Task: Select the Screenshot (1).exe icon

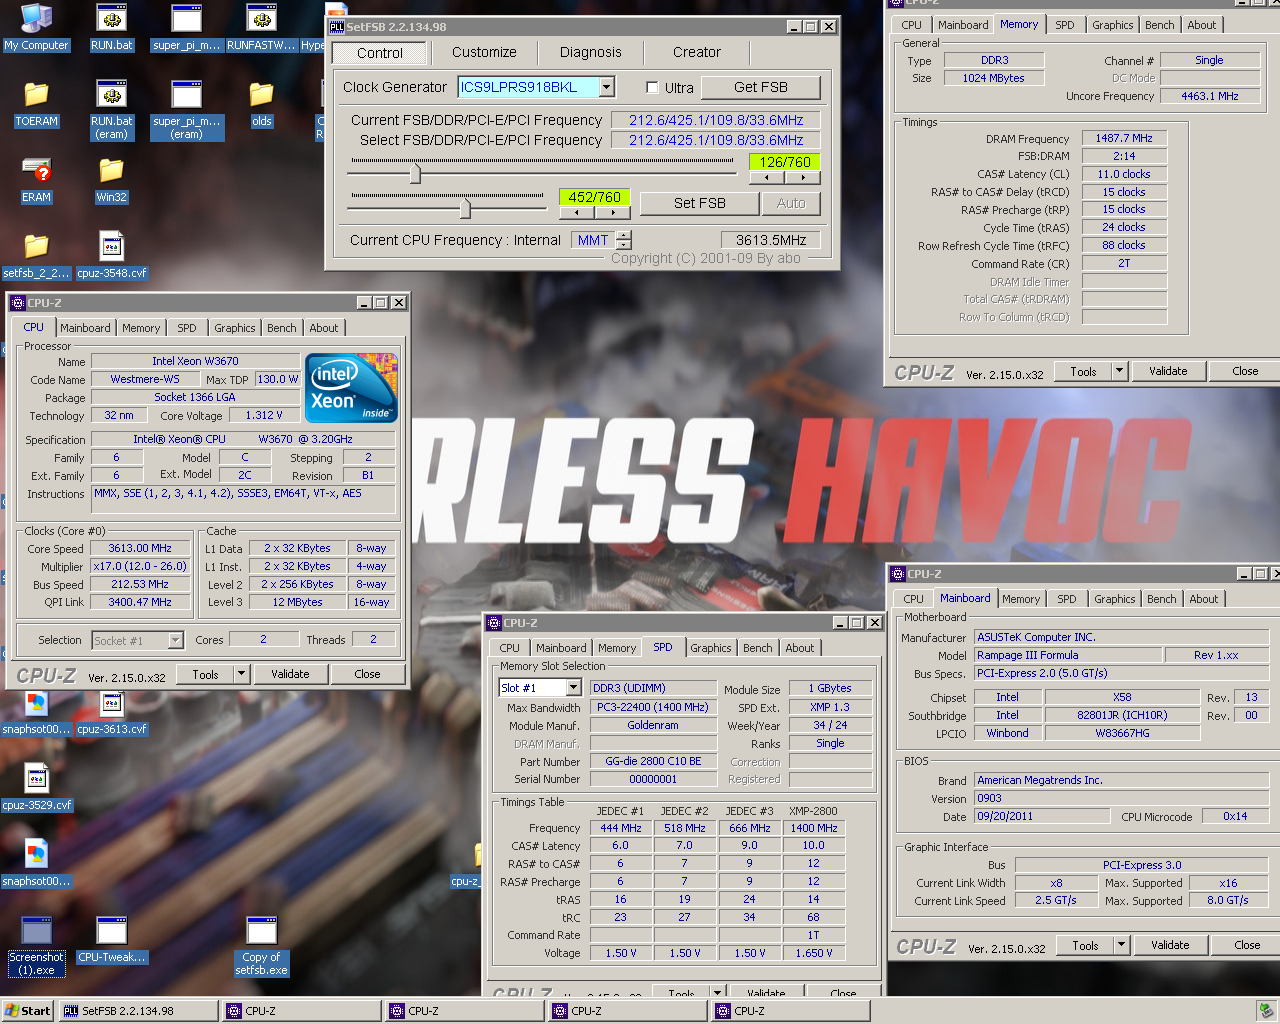Action: pos(36,945)
